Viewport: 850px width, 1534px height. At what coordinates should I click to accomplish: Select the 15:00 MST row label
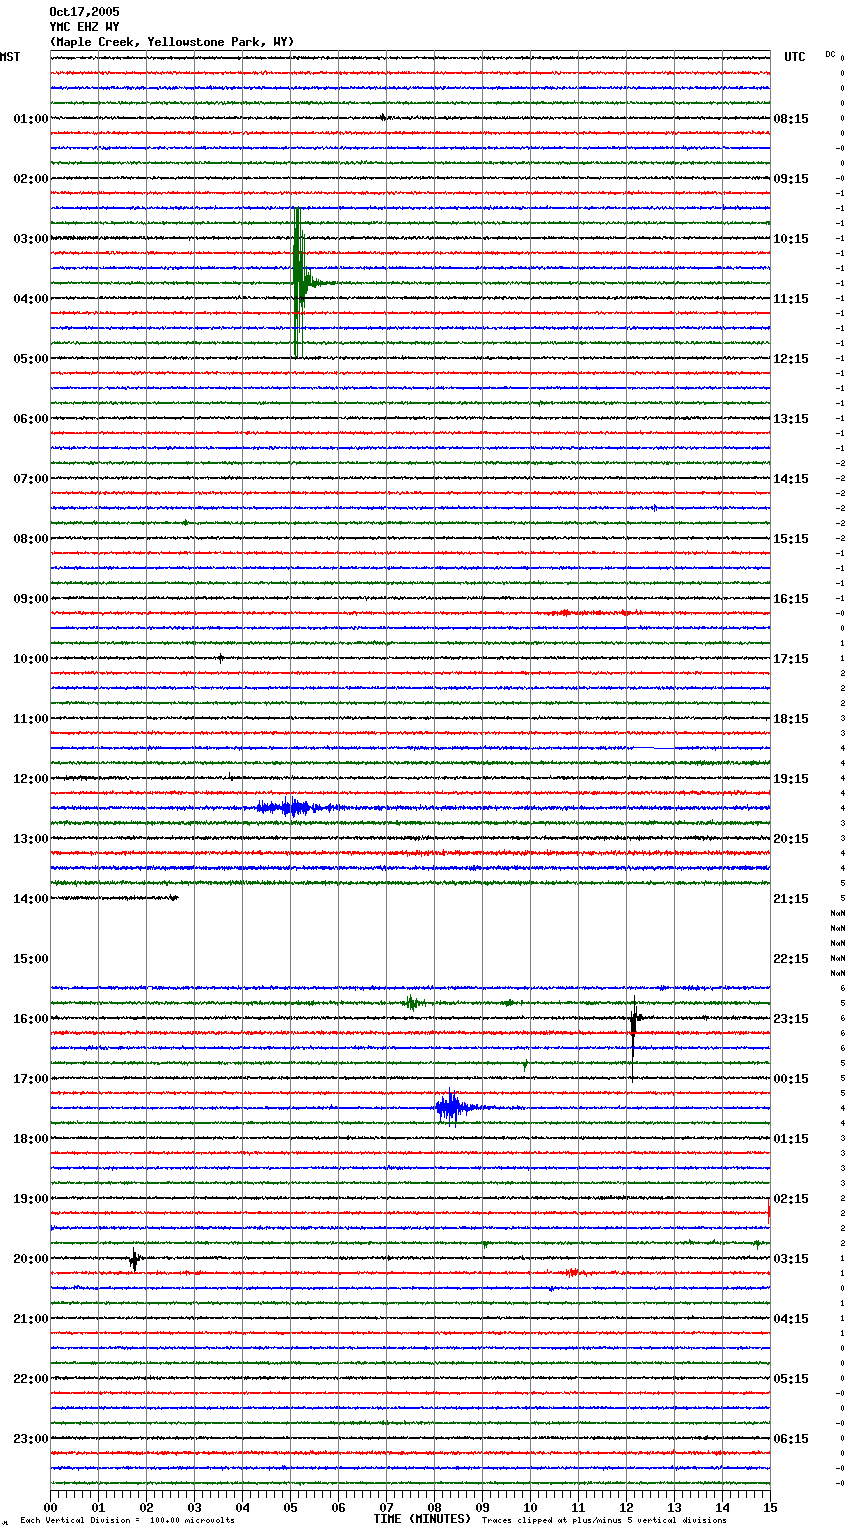point(31,959)
